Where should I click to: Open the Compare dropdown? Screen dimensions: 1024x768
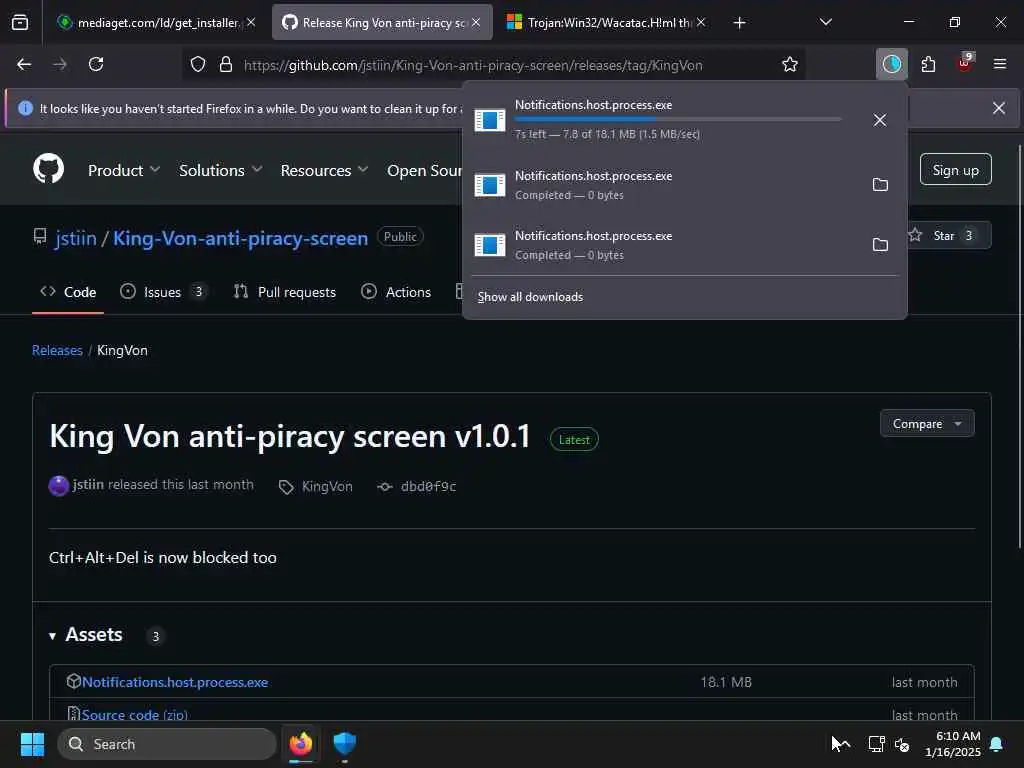click(x=927, y=424)
